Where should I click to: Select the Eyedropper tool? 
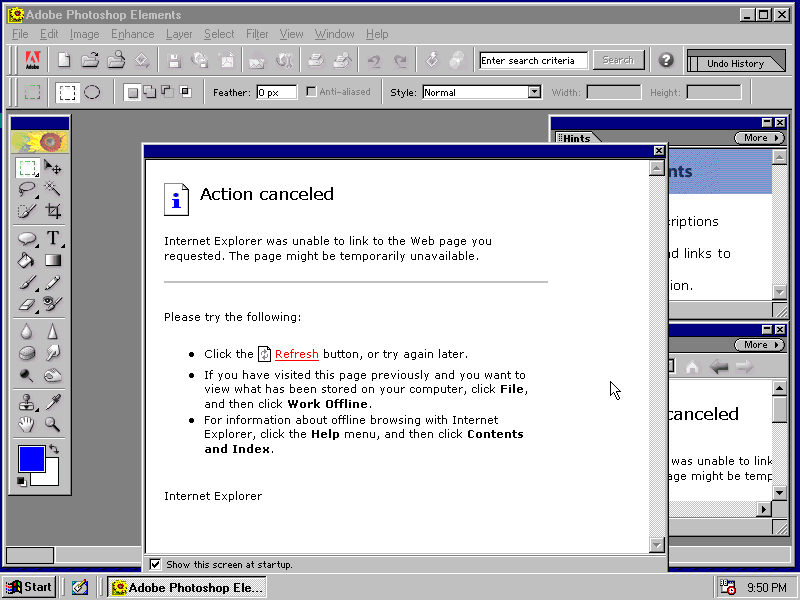[x=53, y=403]
